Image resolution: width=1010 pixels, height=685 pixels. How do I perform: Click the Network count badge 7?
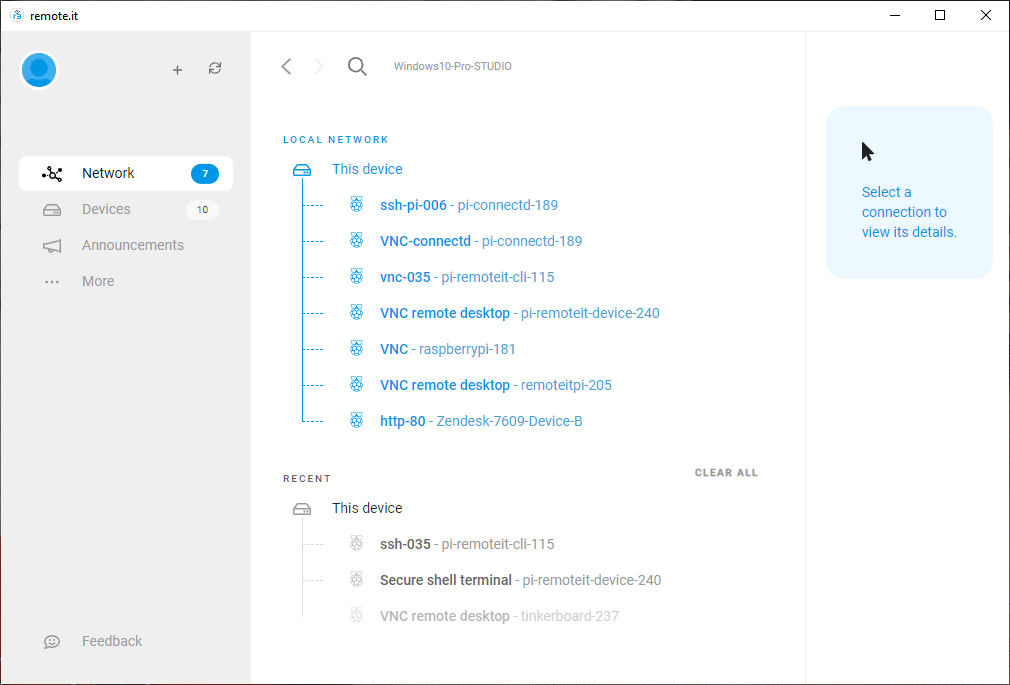[x=205, y=173]
